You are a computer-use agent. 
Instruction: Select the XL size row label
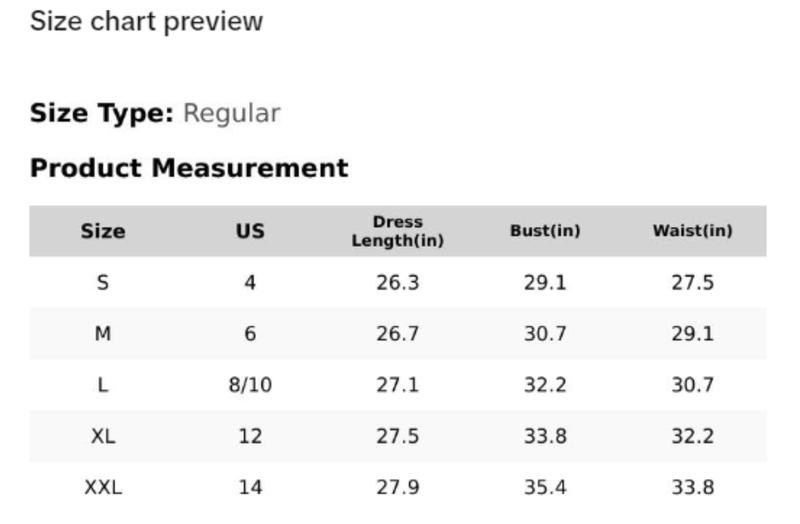click(103, 436)
